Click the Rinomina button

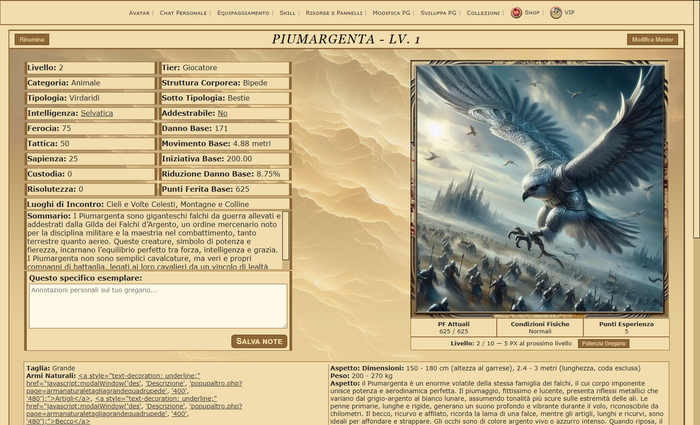tap(32, 39)
